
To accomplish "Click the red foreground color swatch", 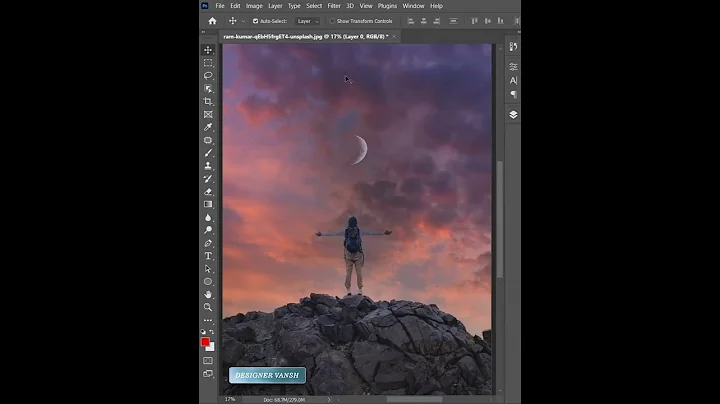I will 205,342.
